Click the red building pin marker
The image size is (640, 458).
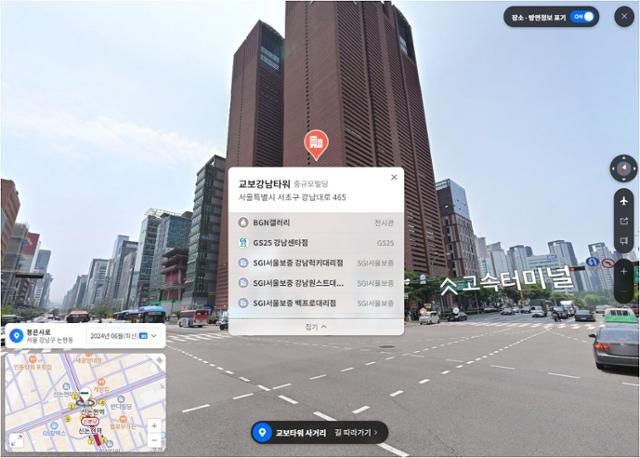[316, 145]
